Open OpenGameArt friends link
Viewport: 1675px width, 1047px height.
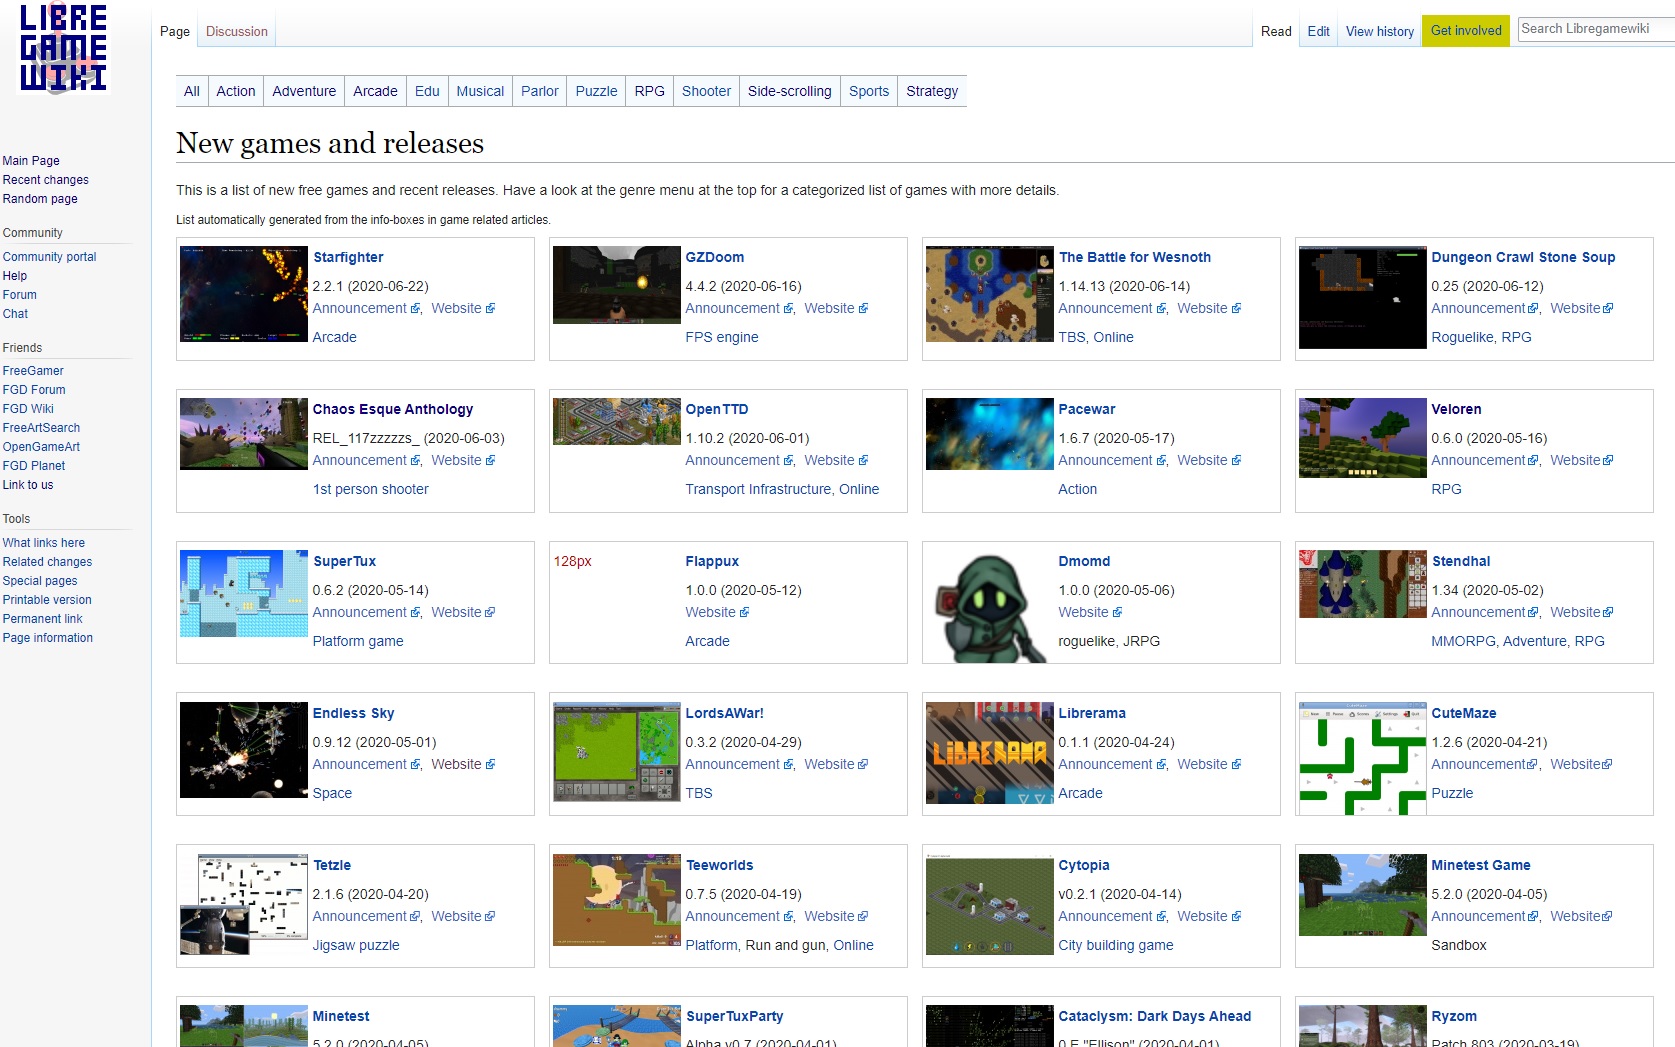[41, 447]
